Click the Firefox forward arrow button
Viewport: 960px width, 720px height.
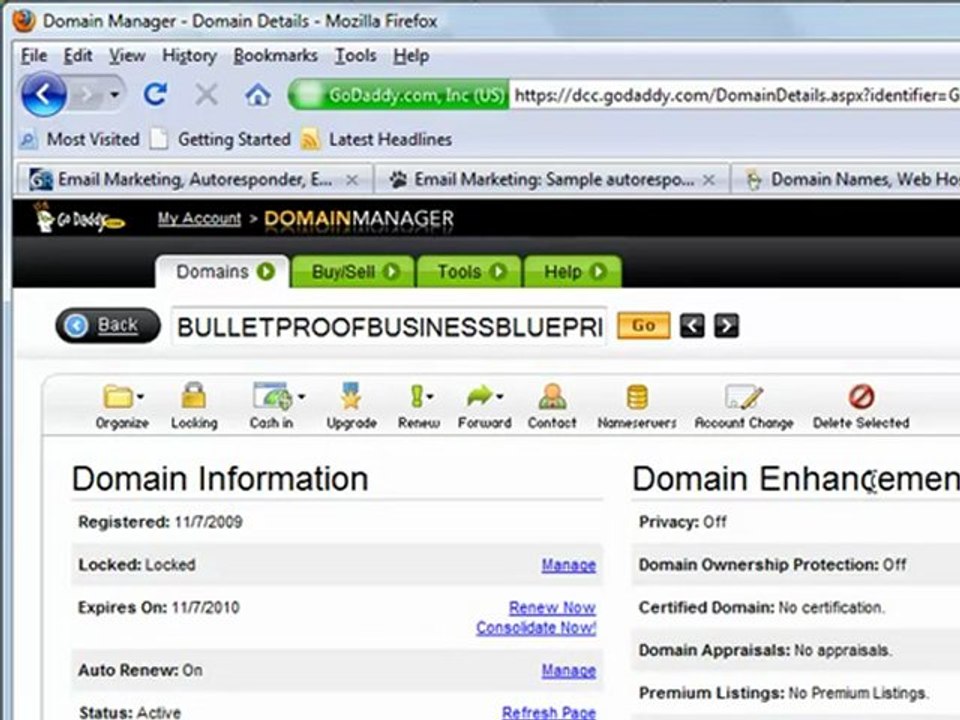[x=86, y=95]
